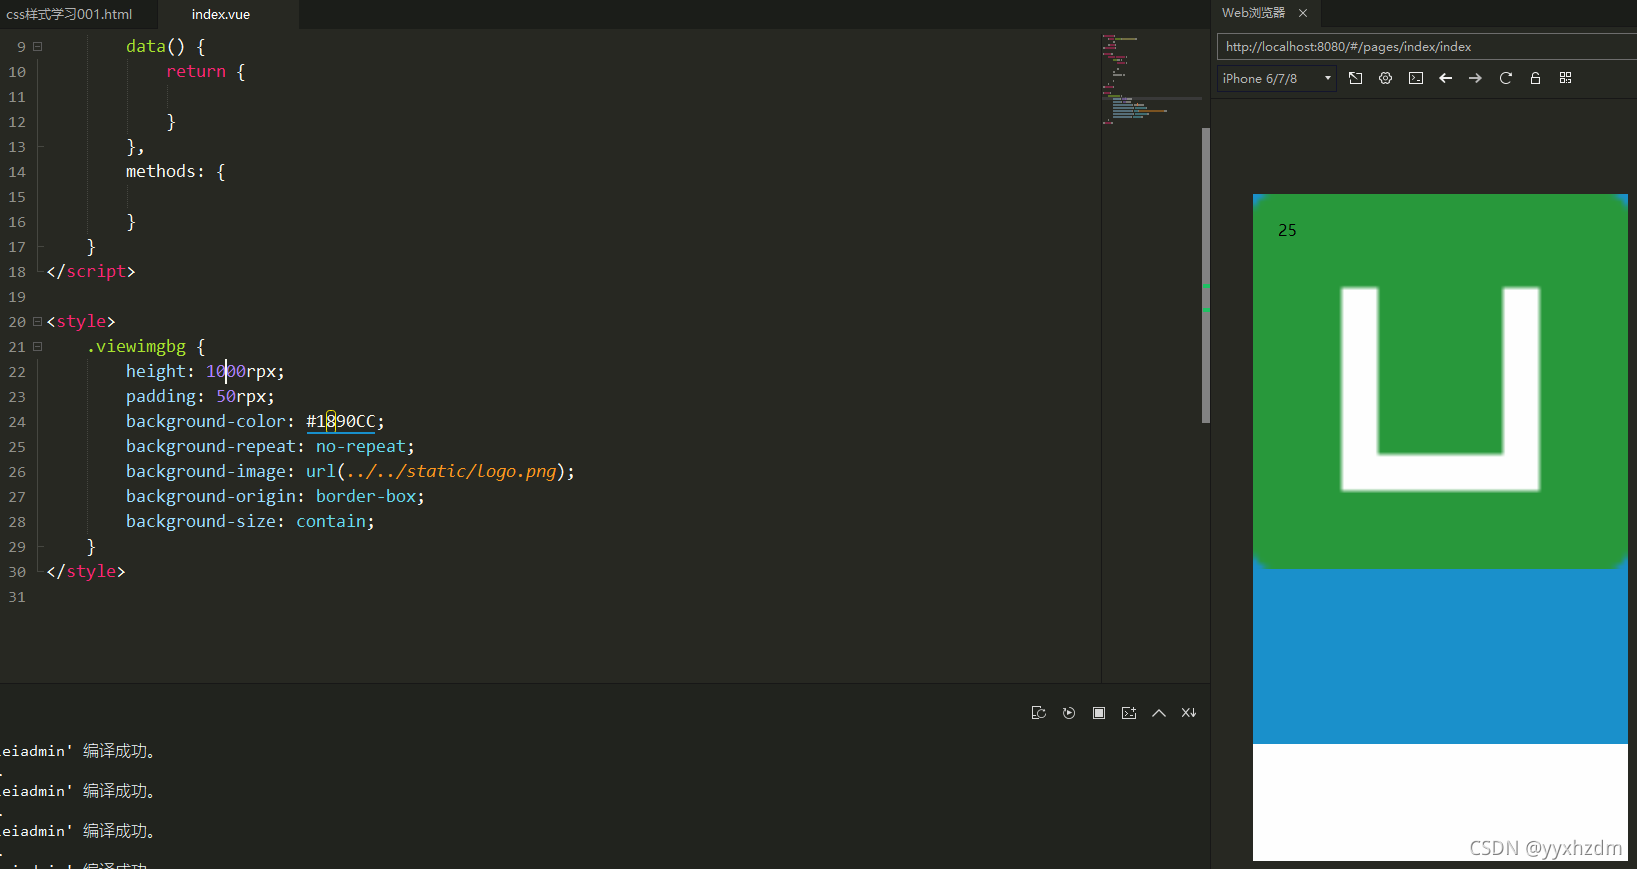Click the restart-run icon in console toolbar
The width and height of the screenshot is (1637, 869).
tap(1038, 713)
